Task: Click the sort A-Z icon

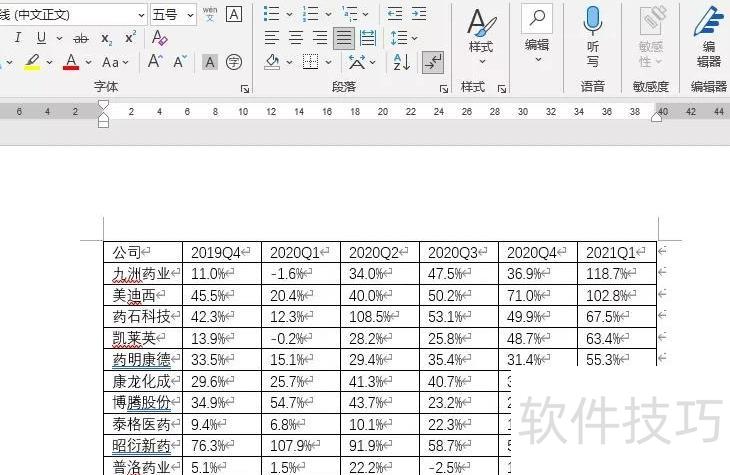Action: click(x=402, y=62)
